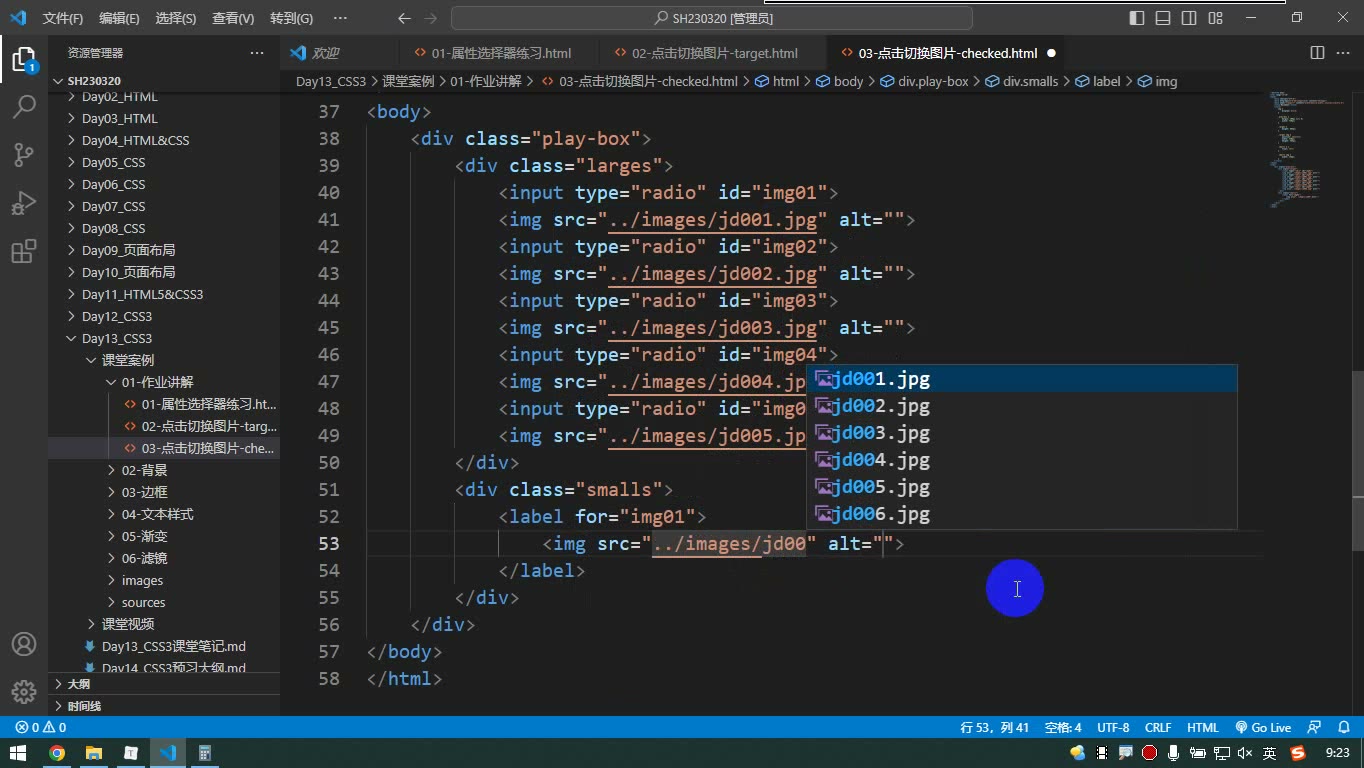The image size is (1364, 768).
Task: Click the split editor icon
Action: point(1317,53)
